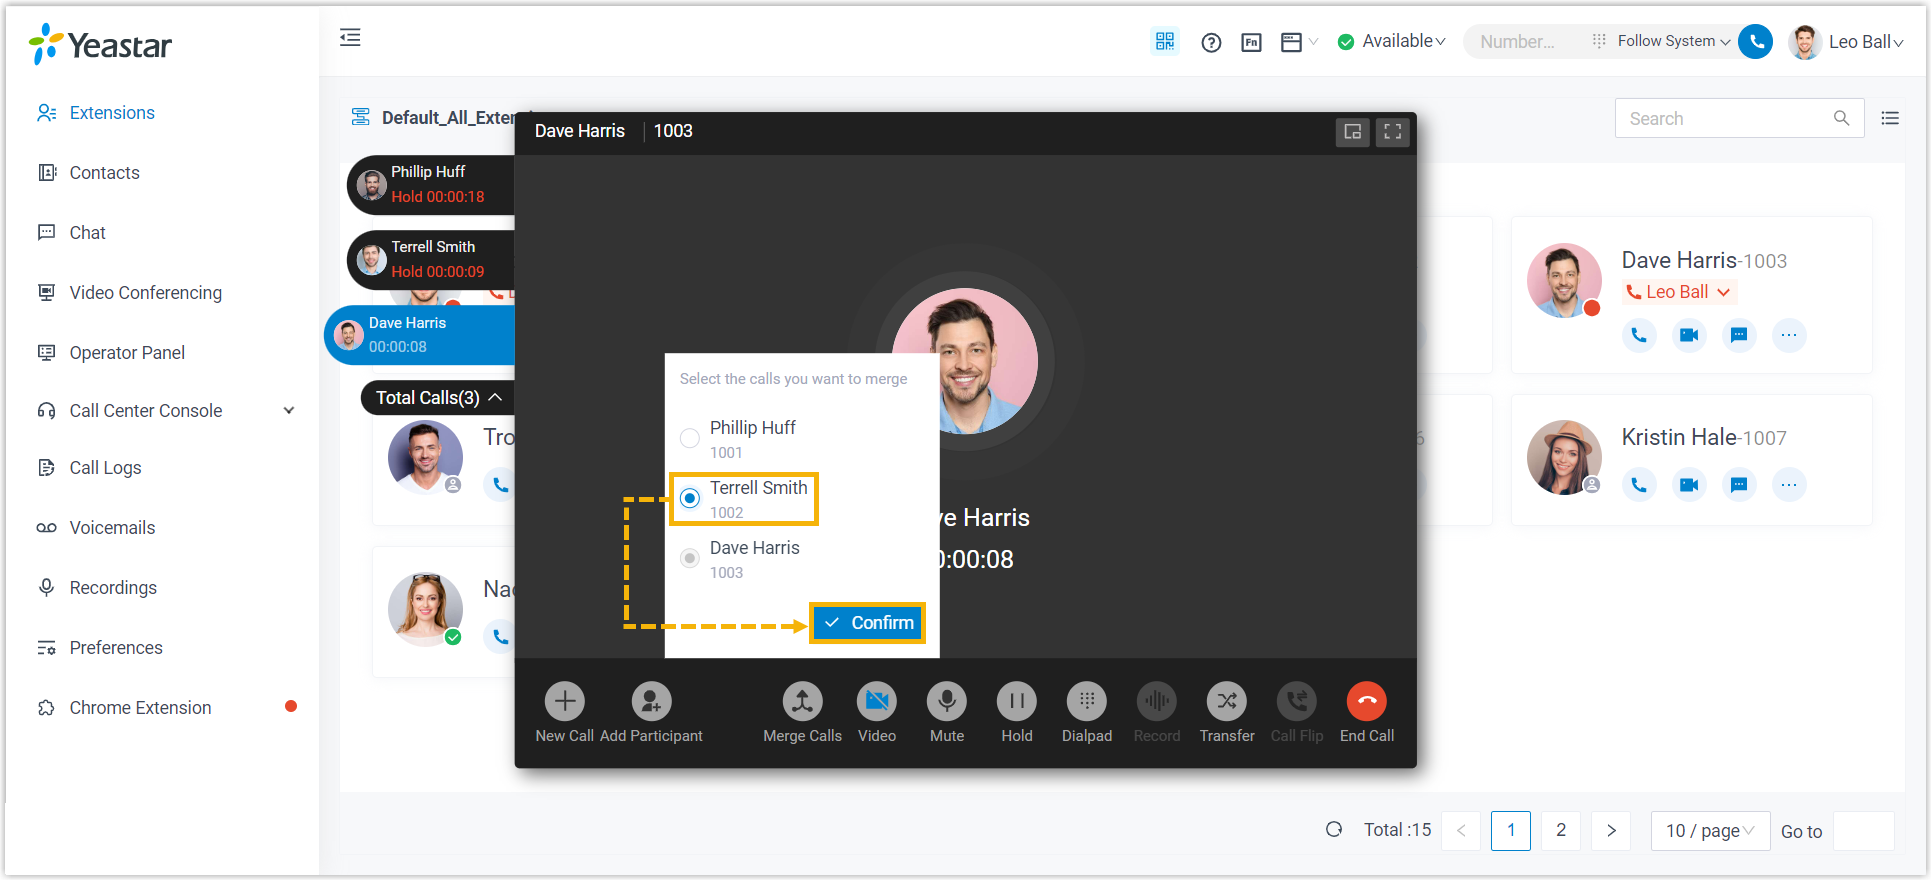1932x881 pixels.
Task: Open the QR code icon
Action: [x=1165, y=41]
